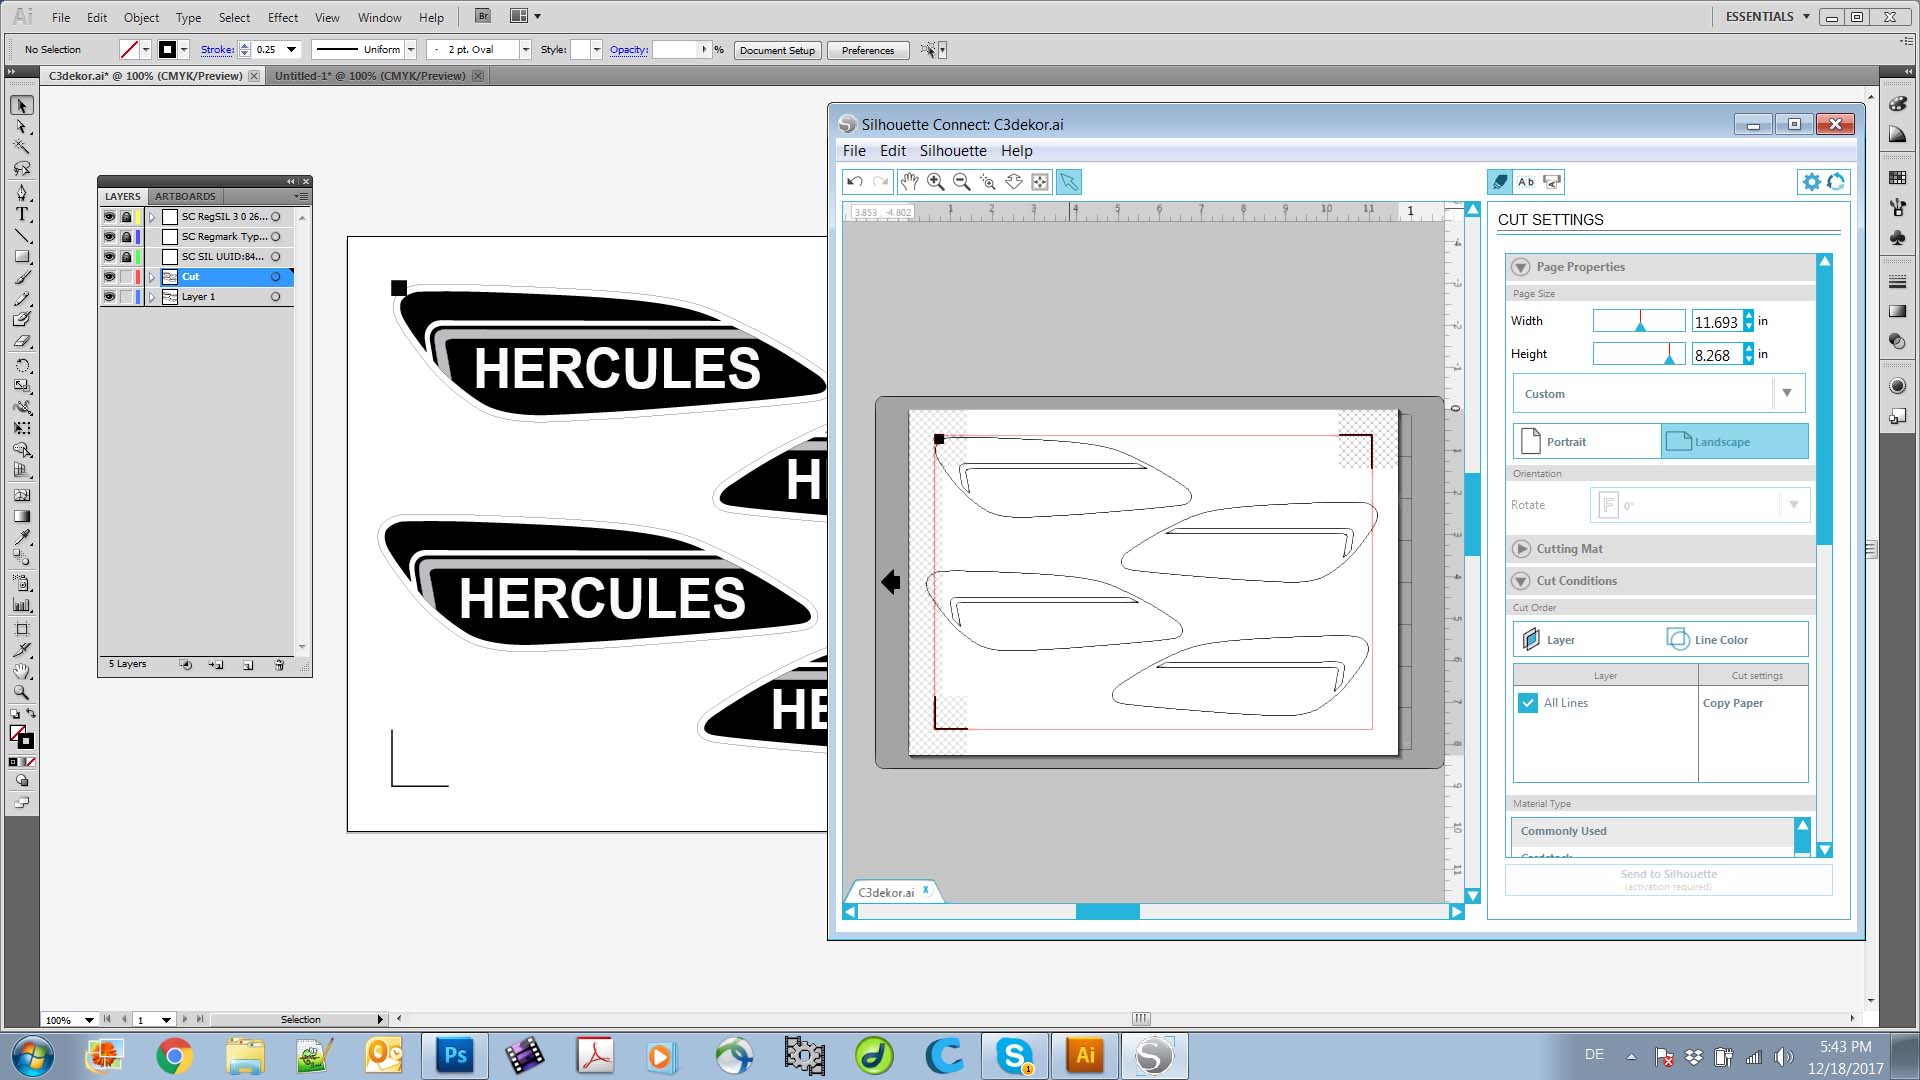Hide the Cut layer visibility eye
This screenshot has width=1920, height=1080.
pos(109,277)
